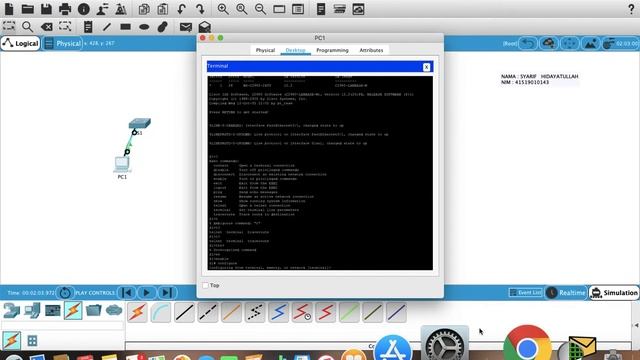Screen dimensions: 640x360
Task: Paste from main toolbar
Action: tap(162, 9)
